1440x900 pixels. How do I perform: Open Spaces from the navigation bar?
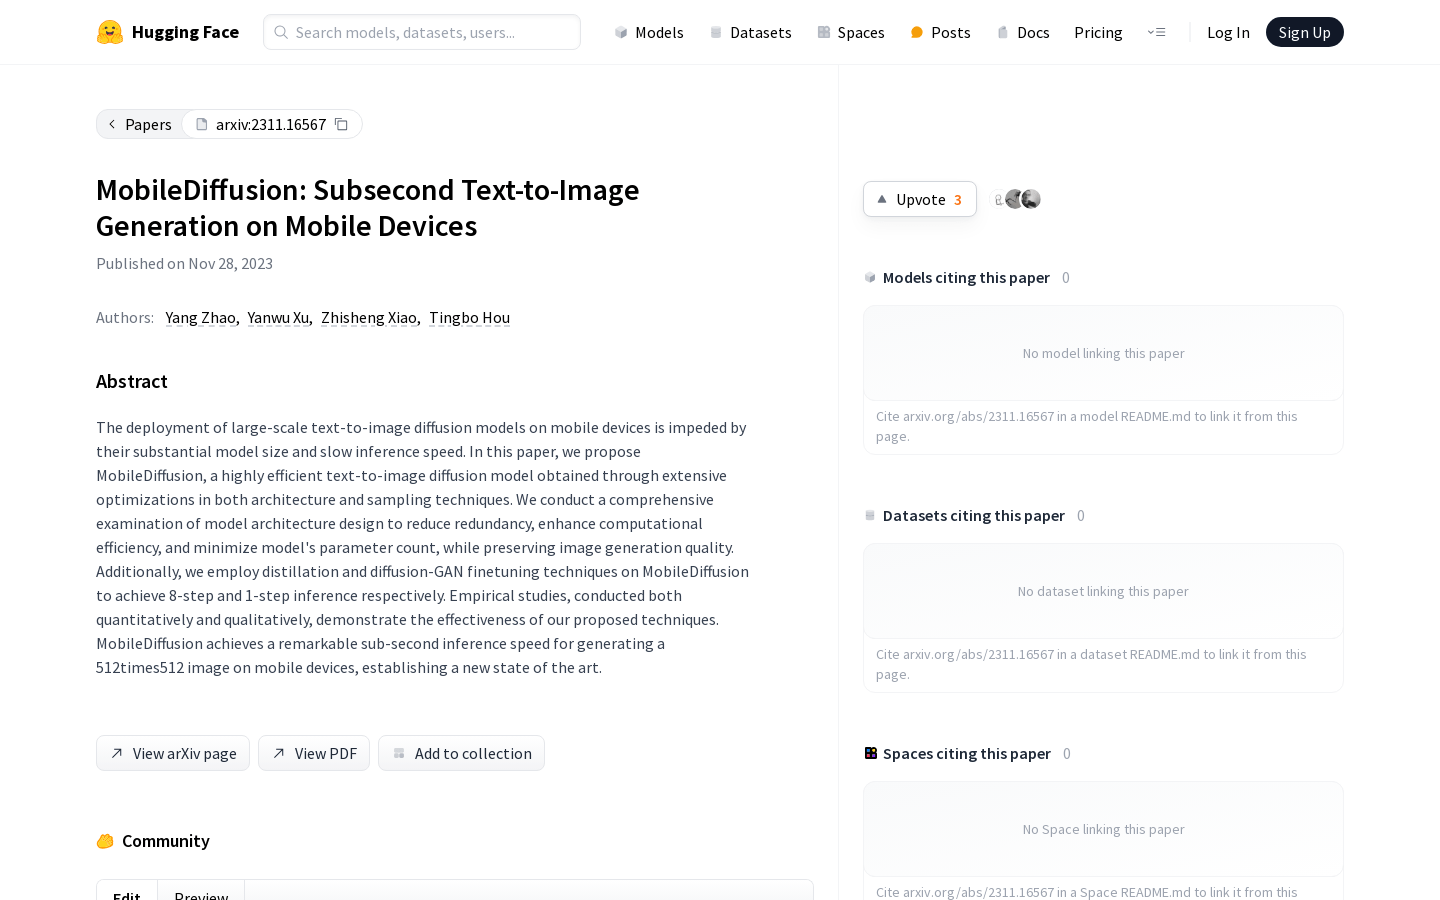[x=851, y=32]
